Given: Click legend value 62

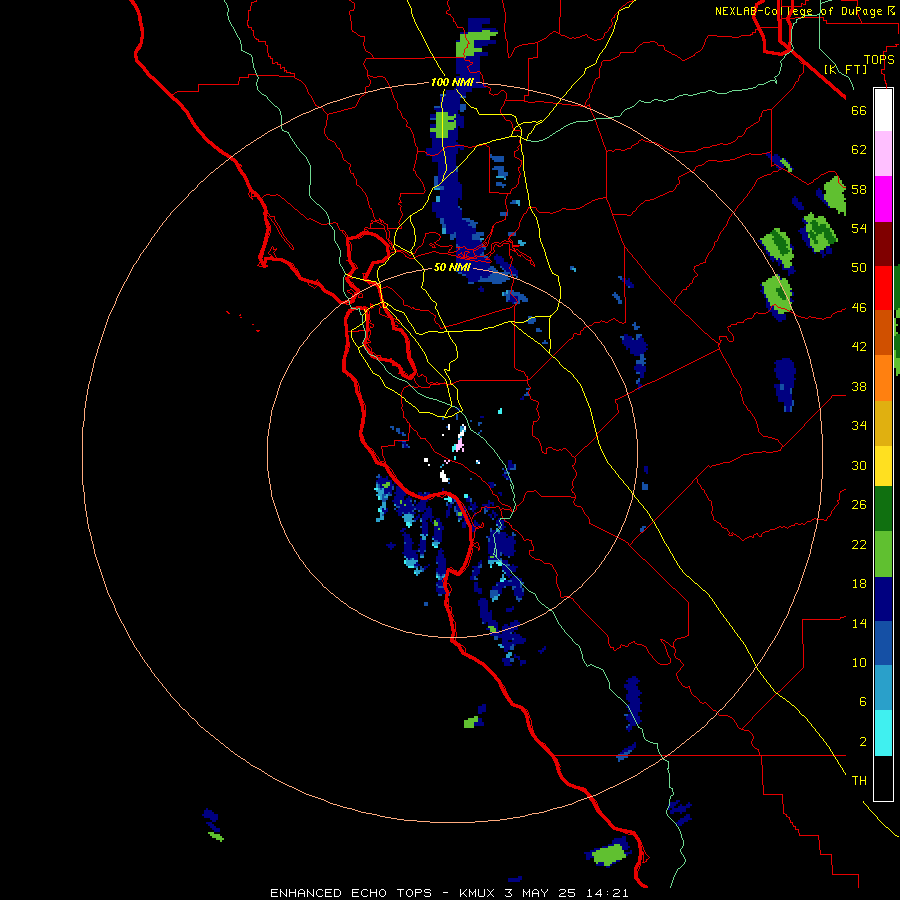Looking at the screenshot, I should click(x=859, y=150).
